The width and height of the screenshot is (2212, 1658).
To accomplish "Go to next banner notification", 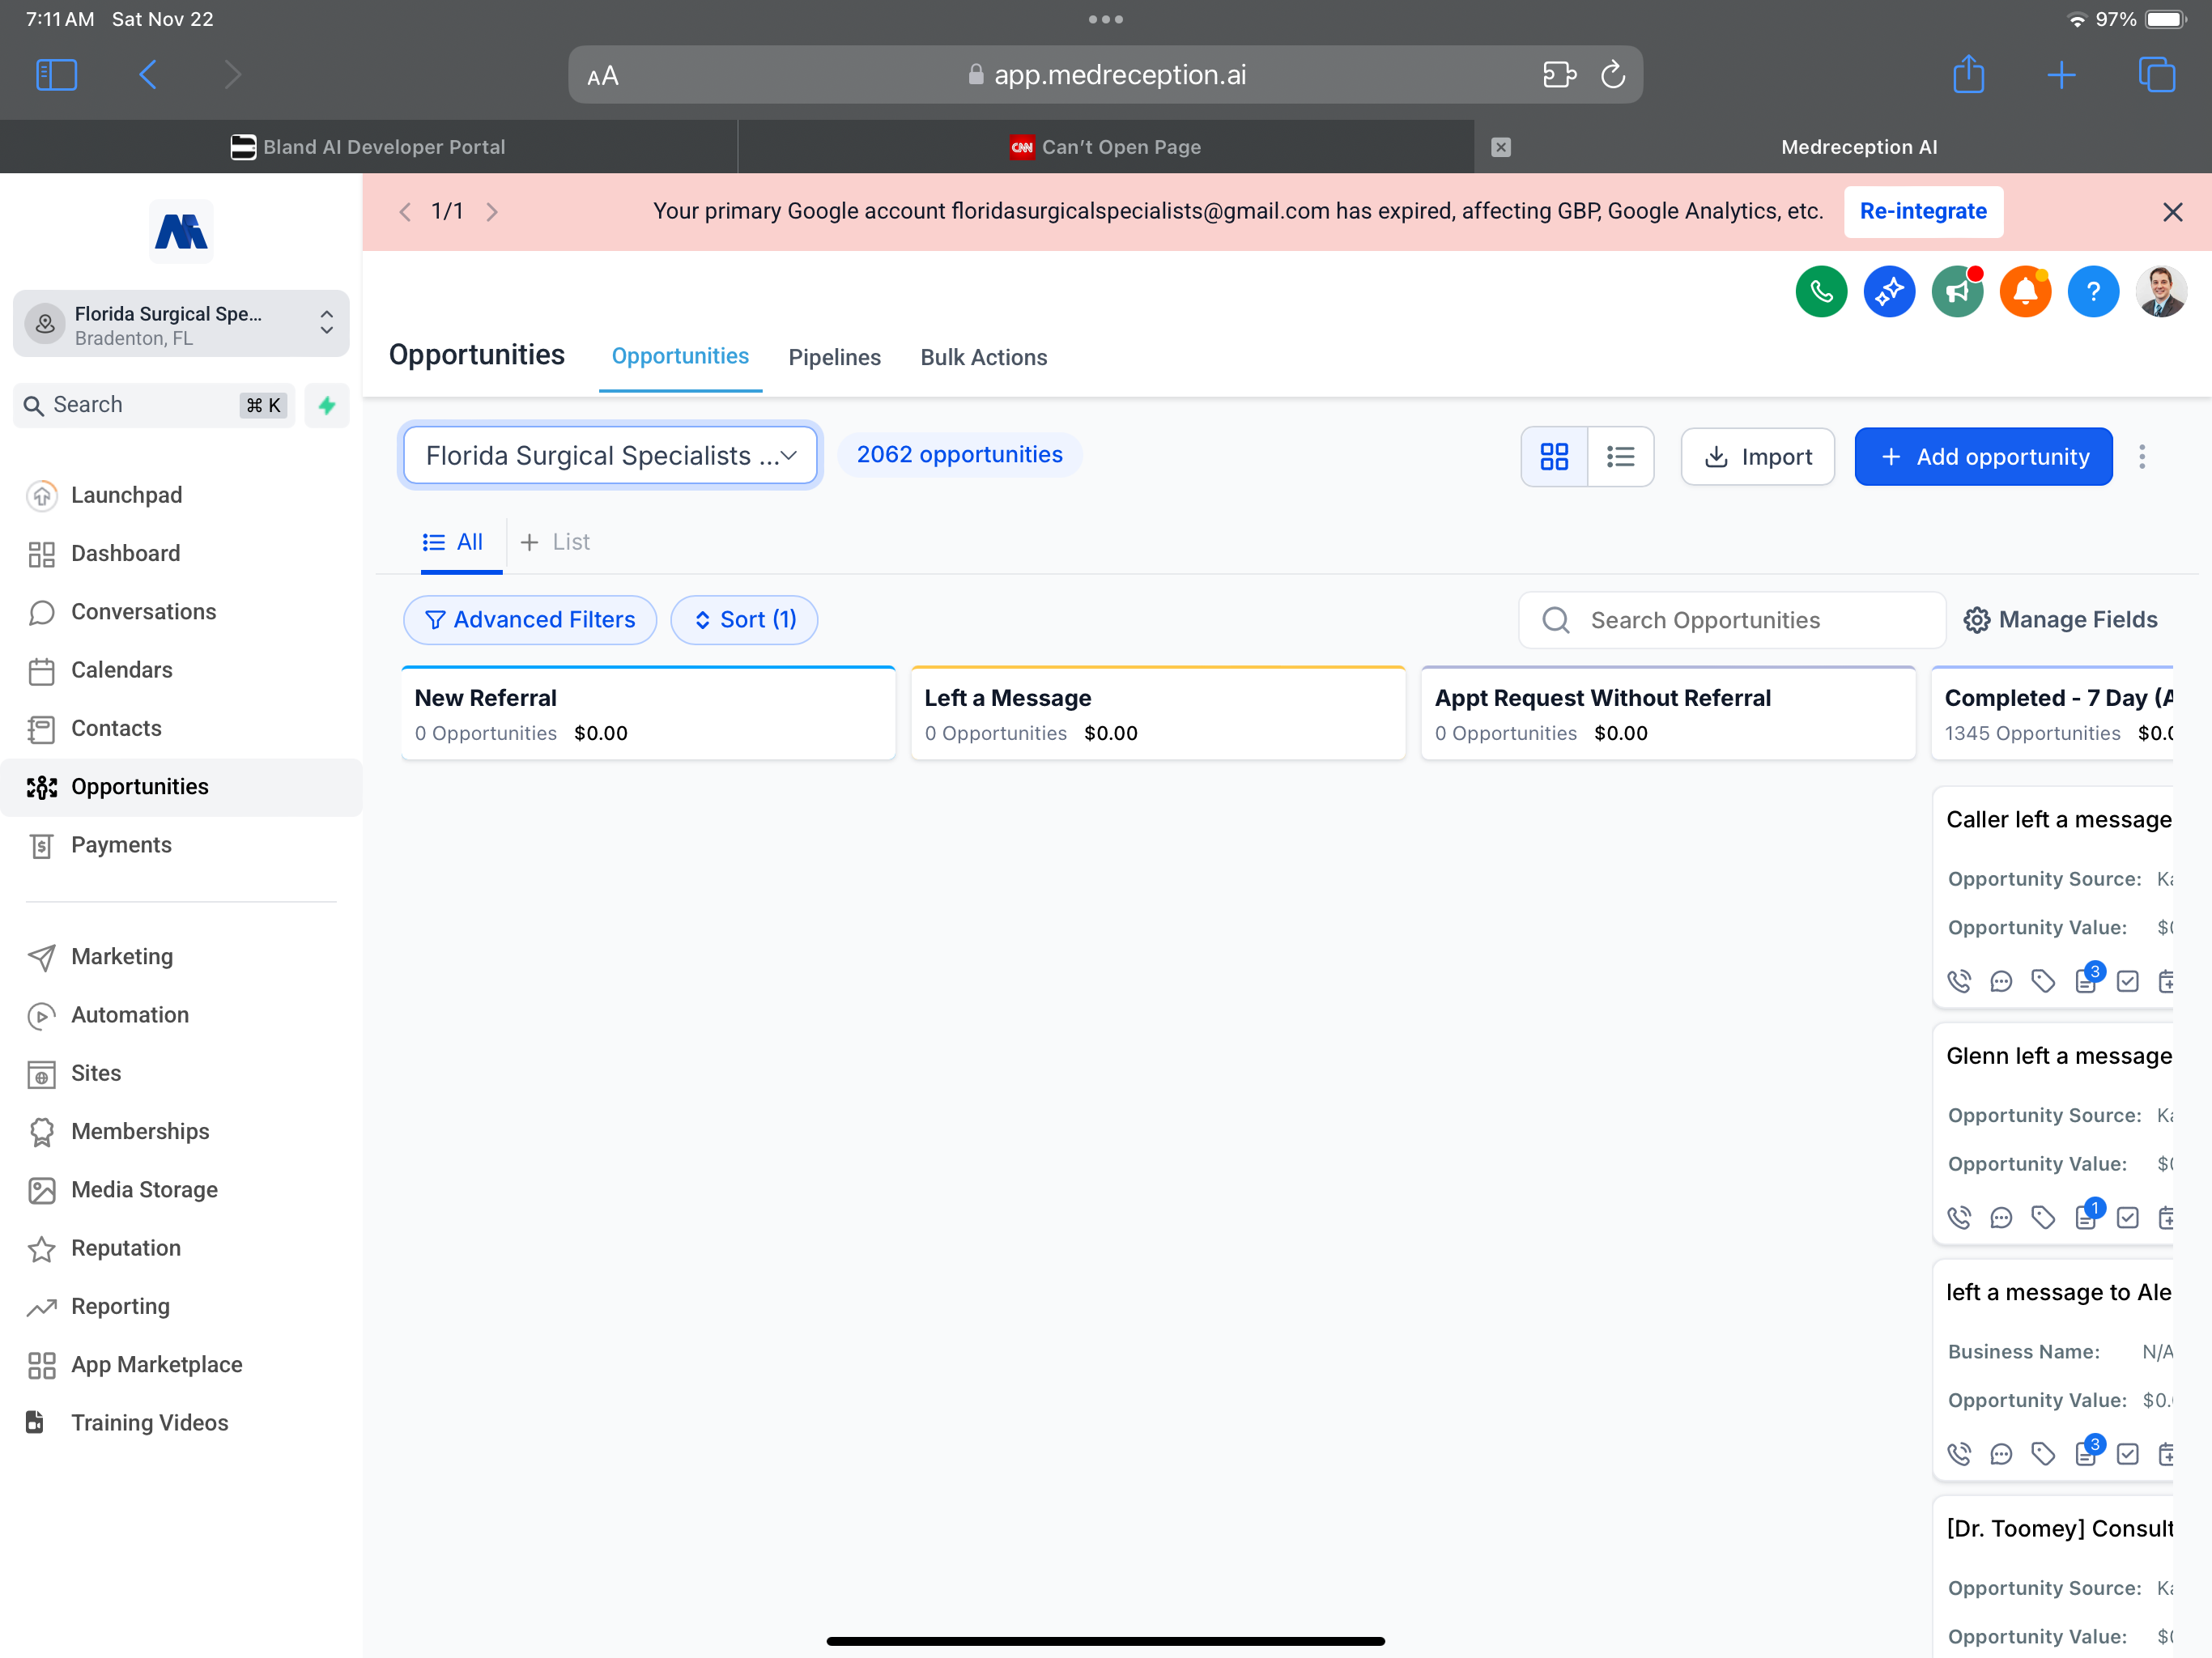I will click(x=492, y=212).
